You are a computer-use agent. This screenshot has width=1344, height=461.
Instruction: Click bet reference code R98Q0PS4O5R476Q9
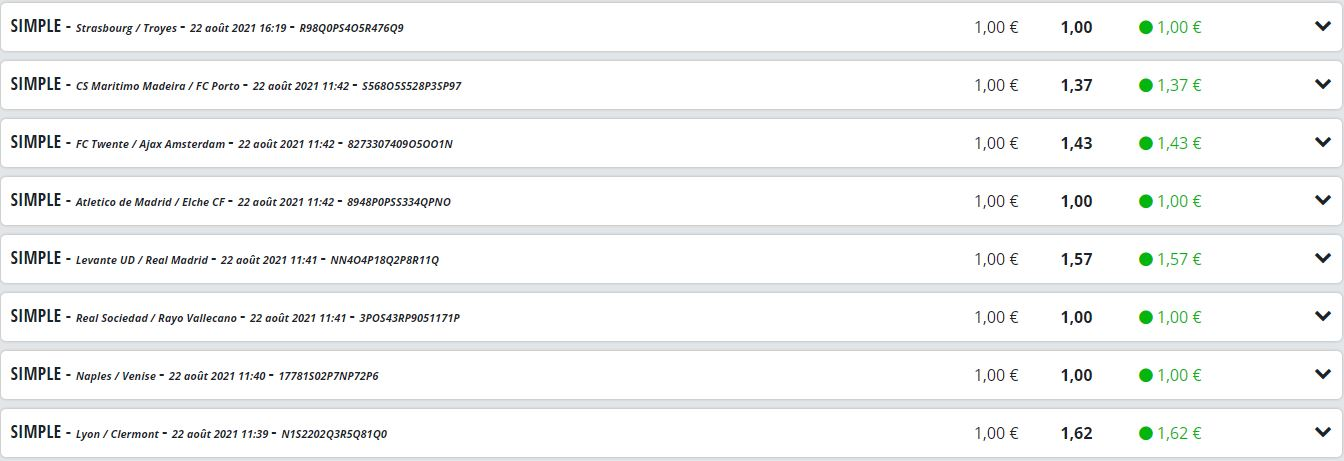click(351, 28)
